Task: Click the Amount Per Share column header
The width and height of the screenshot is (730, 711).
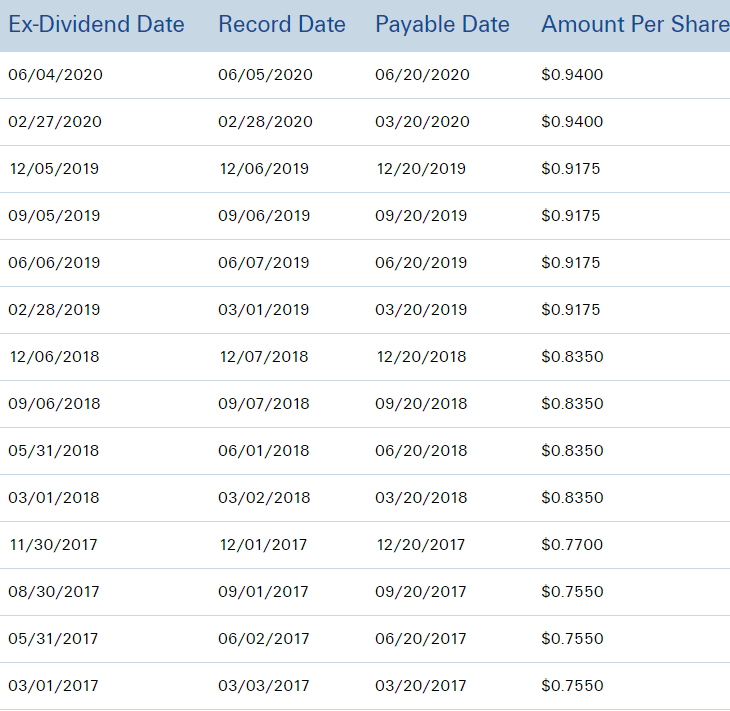Action: pyautogui.click(x=635, y=24)
